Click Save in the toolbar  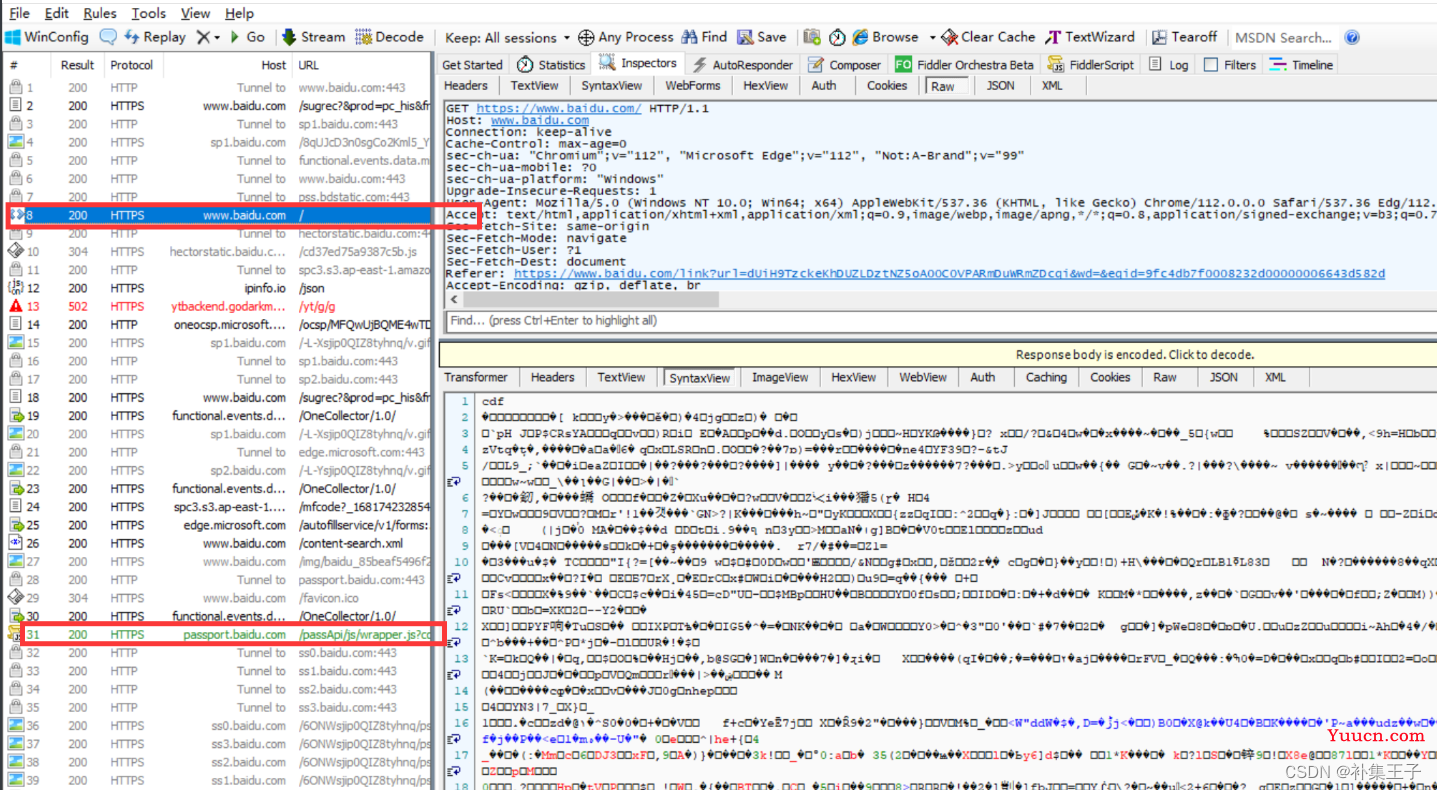pos(762,37)
